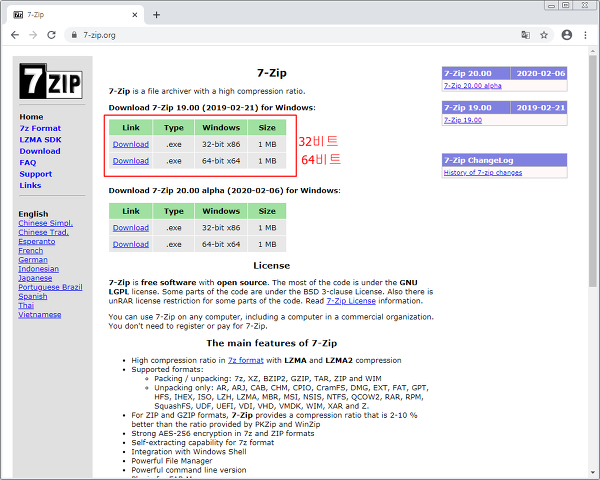This screenshot has height=480, width=600.
Task: Click the 7-Zip logo image
Action: pos(51,81)
